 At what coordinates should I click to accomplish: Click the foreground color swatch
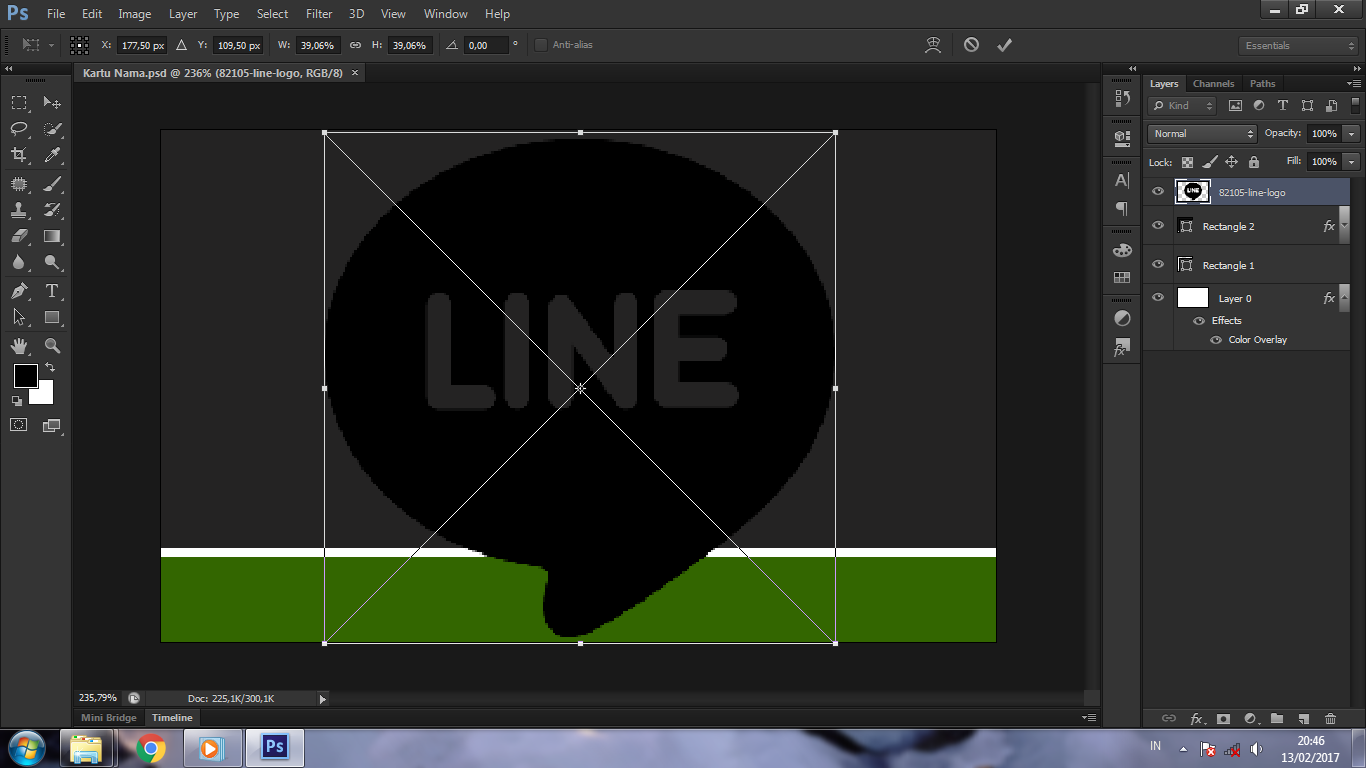click(25, 376)
